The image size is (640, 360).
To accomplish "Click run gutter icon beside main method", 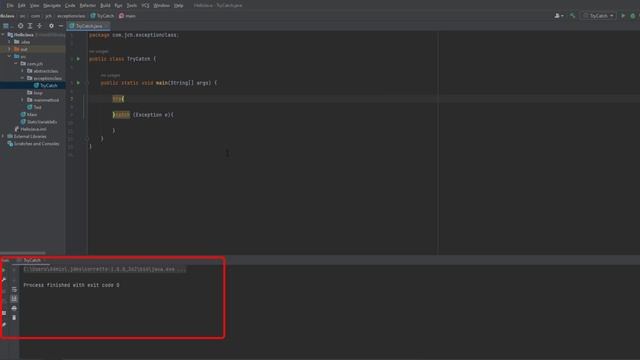I will pyautogui.click(x=78, y=83).
